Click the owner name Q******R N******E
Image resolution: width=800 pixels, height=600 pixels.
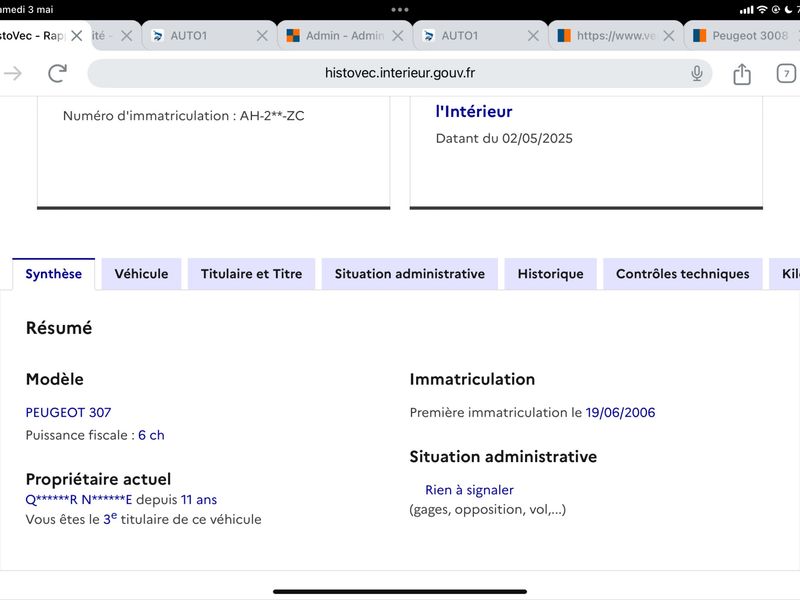pyautogui.click(x=79, y=499)
